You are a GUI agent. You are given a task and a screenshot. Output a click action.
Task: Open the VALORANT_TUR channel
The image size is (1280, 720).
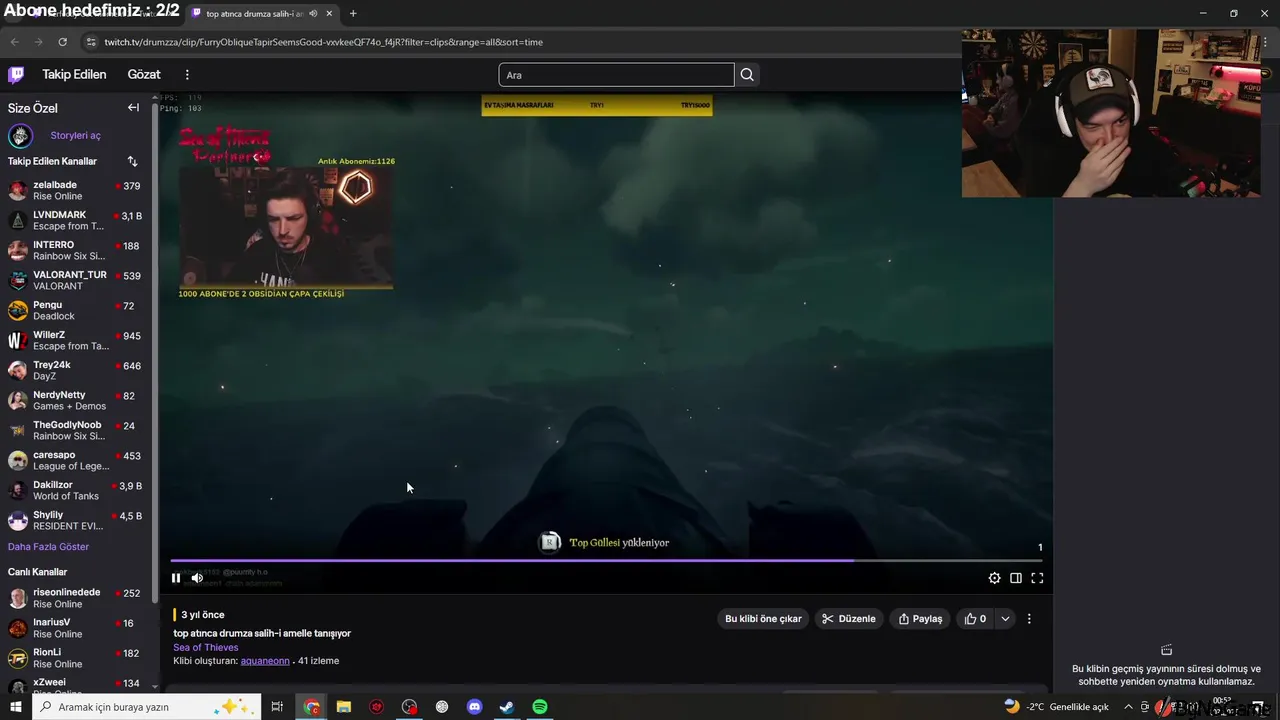[78, 280]
